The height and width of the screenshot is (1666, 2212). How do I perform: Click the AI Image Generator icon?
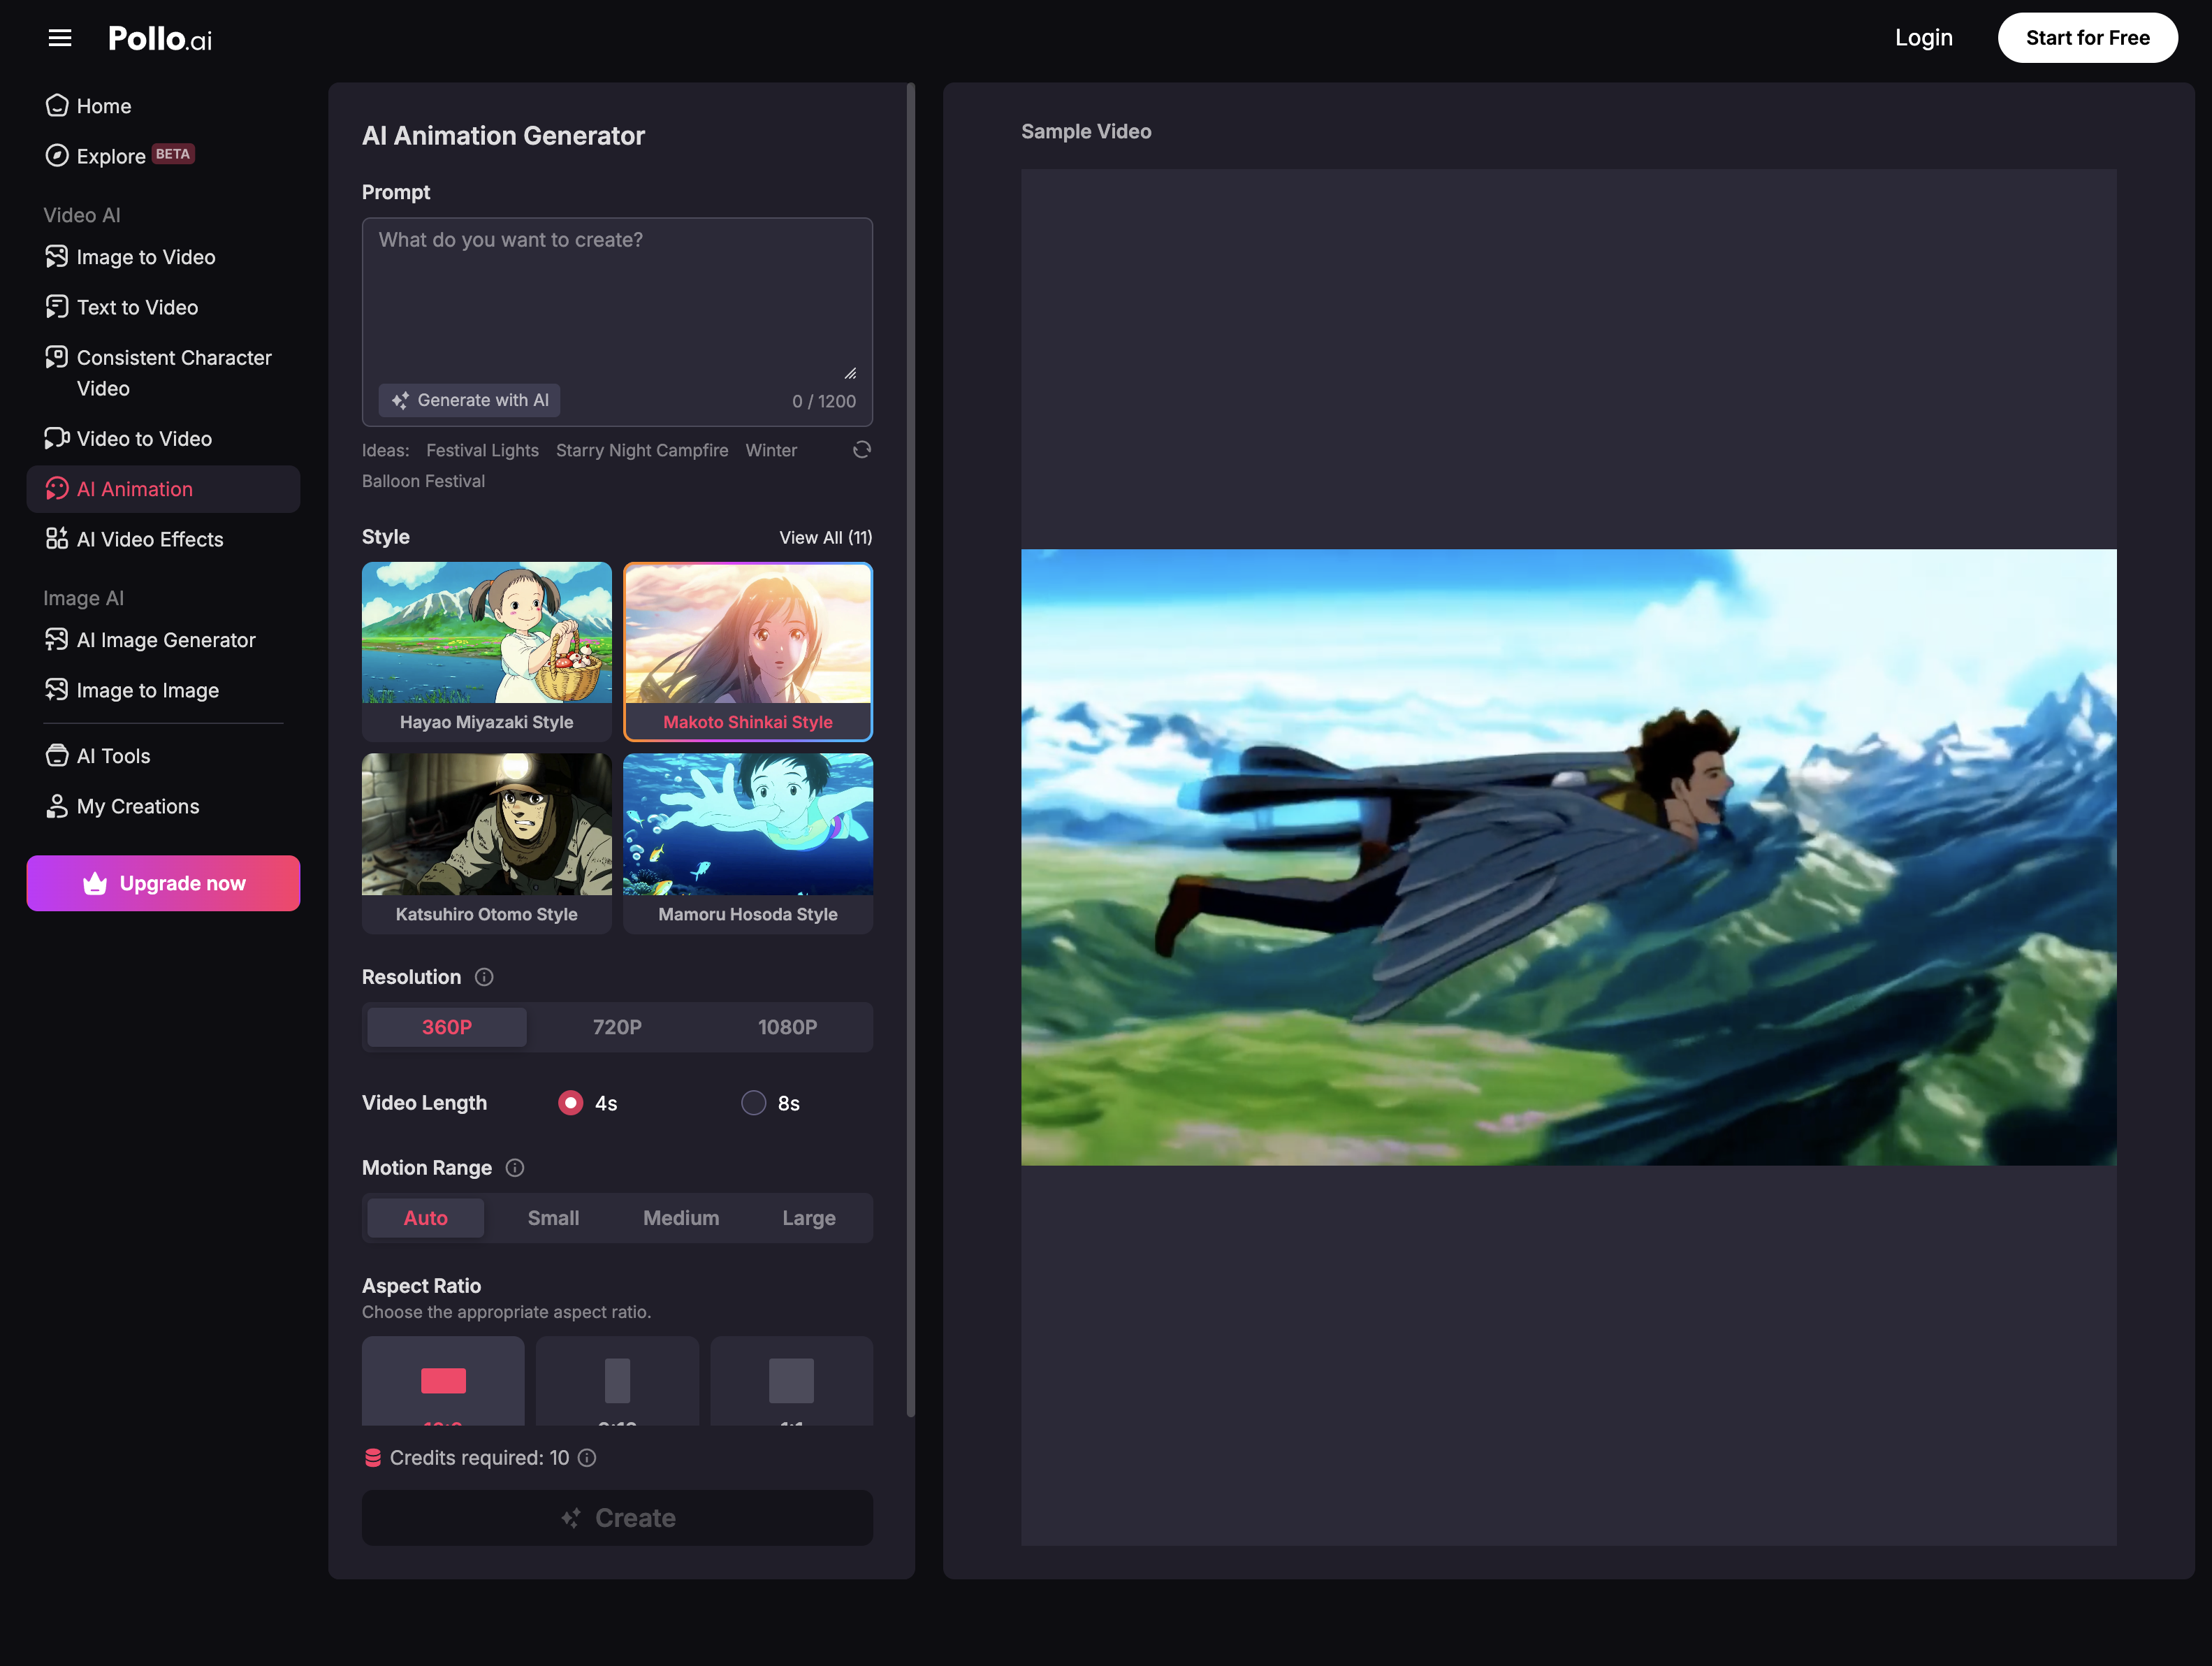(x=57, y=640)
